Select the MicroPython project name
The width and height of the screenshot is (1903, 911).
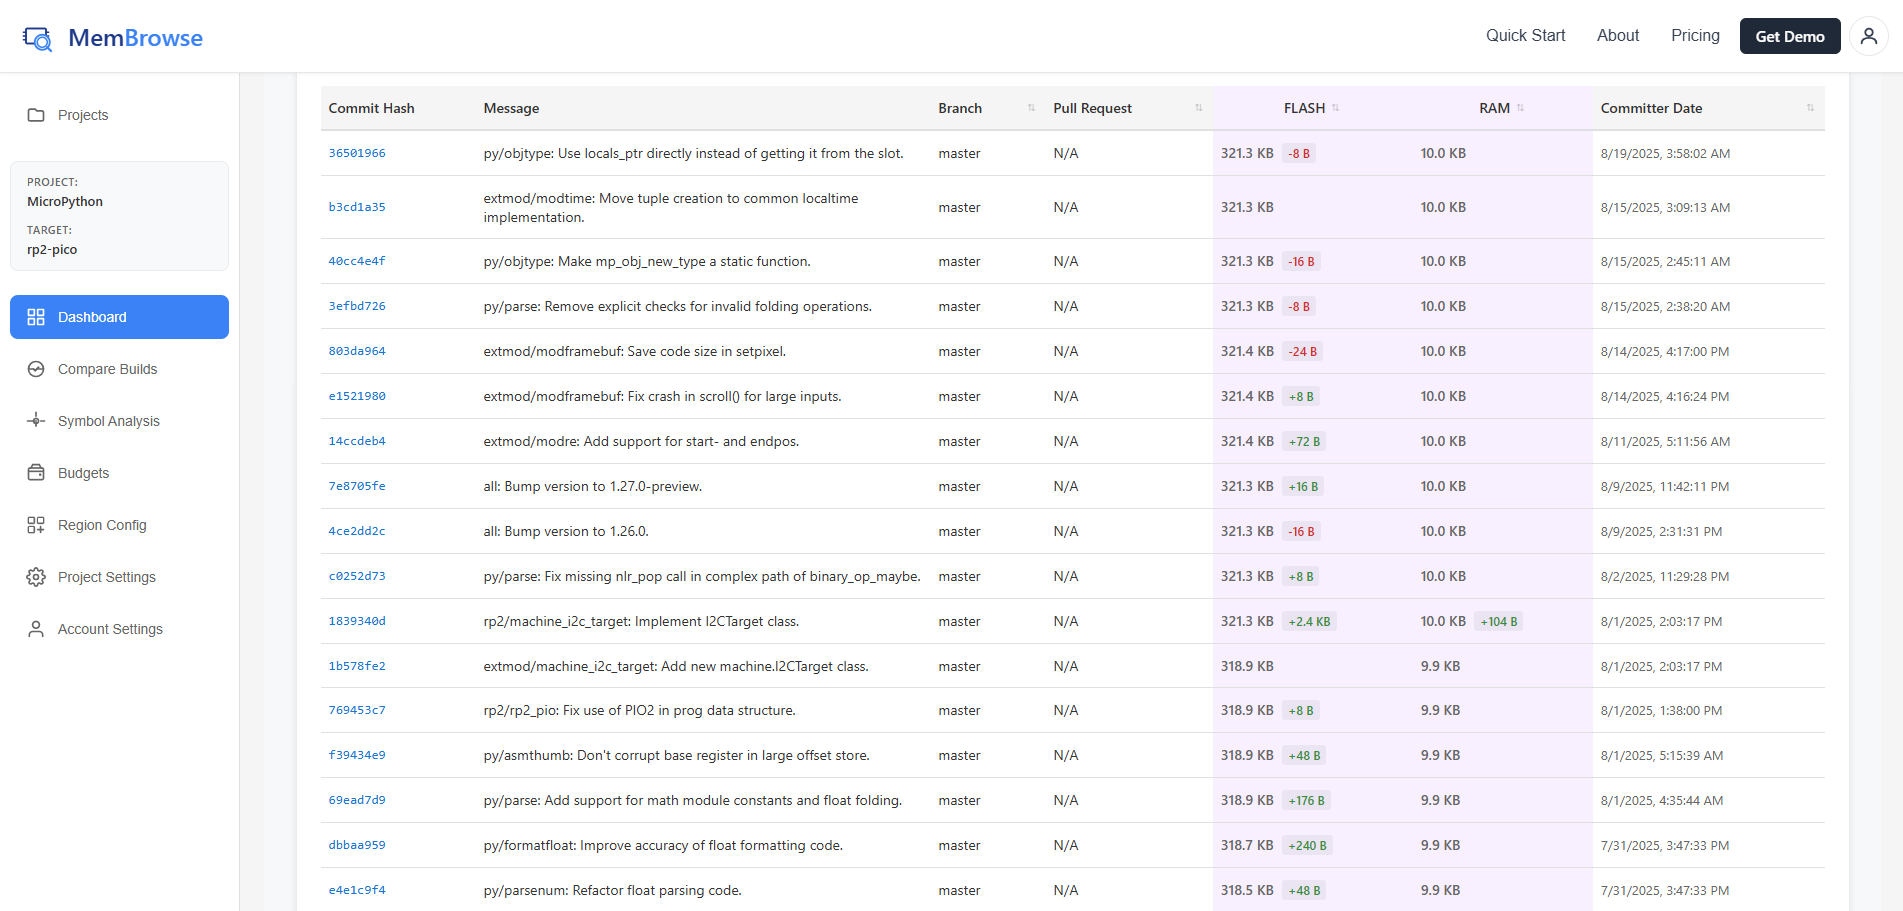tap(65, 201)
